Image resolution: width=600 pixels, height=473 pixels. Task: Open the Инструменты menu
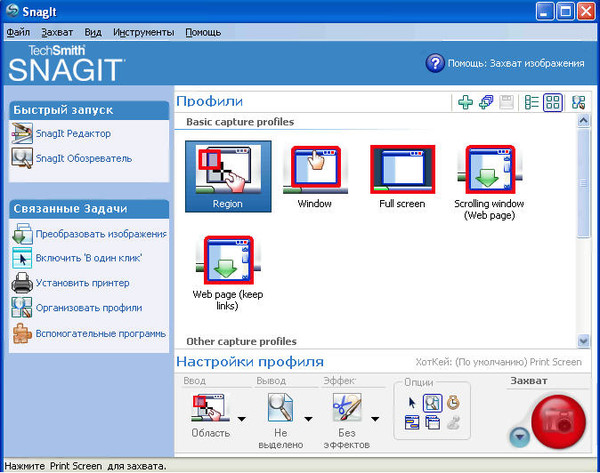tap(143, 33)
